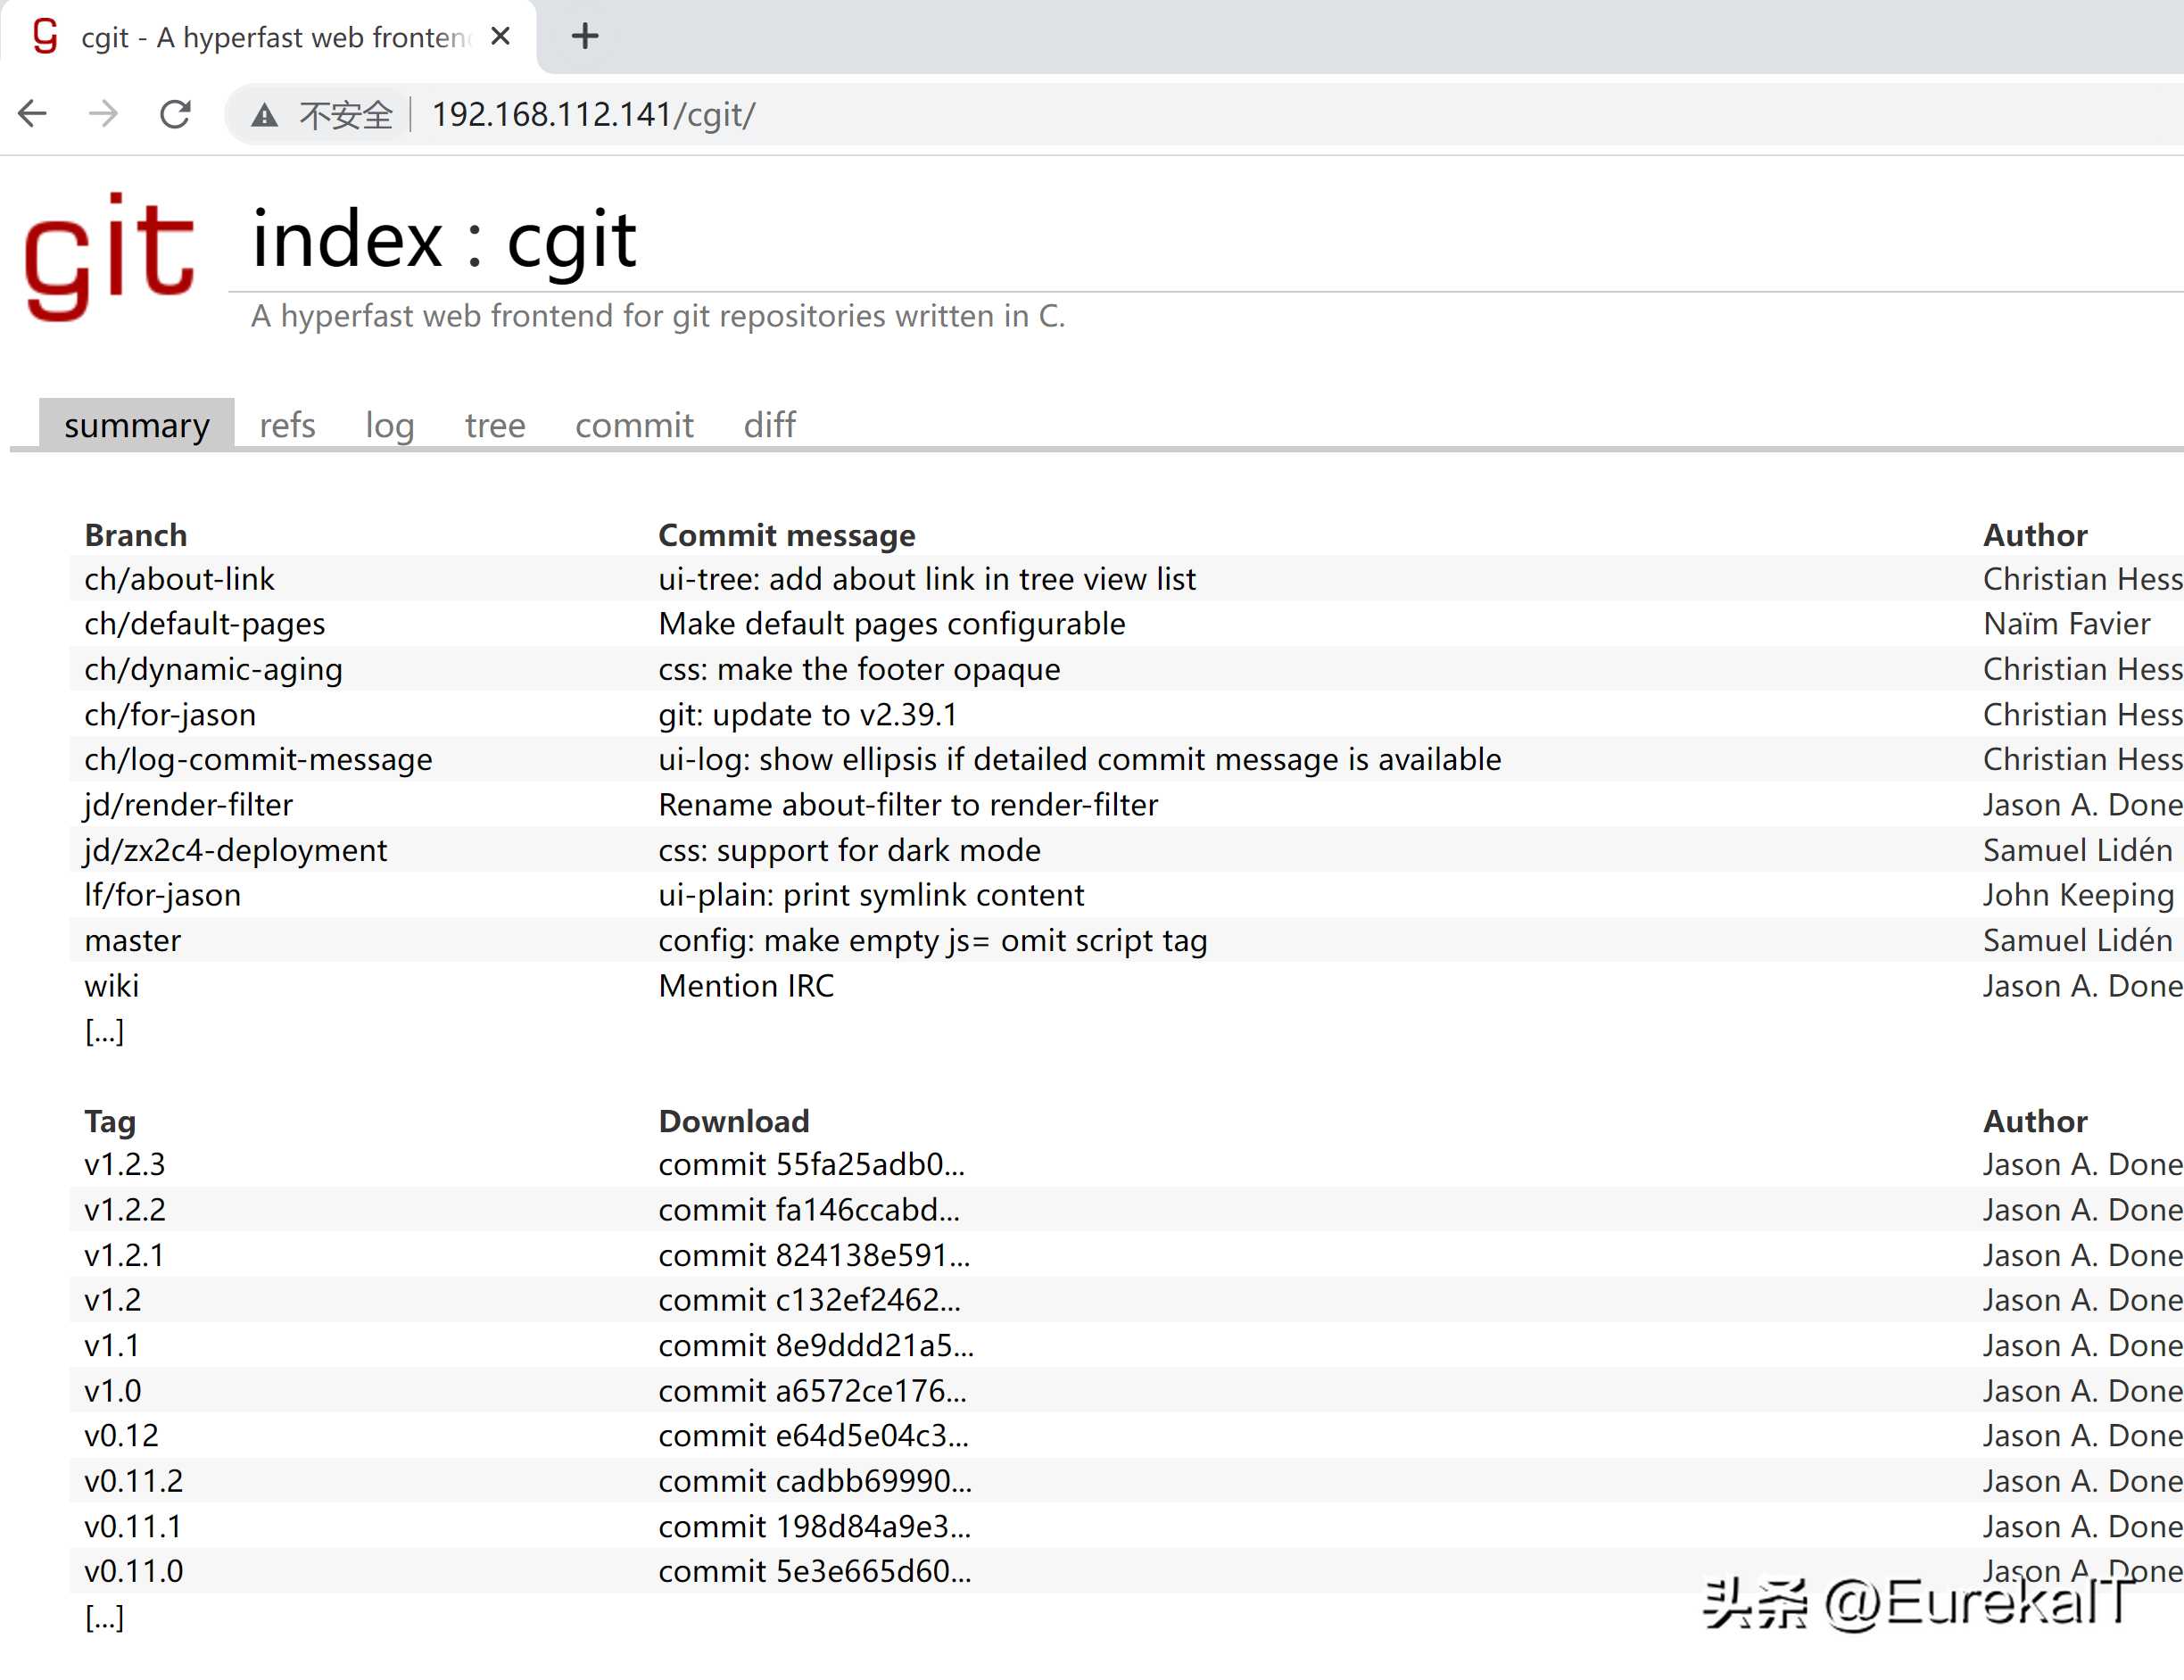
Task: Open tag v1.0
Action: (x=113, y=1391)
